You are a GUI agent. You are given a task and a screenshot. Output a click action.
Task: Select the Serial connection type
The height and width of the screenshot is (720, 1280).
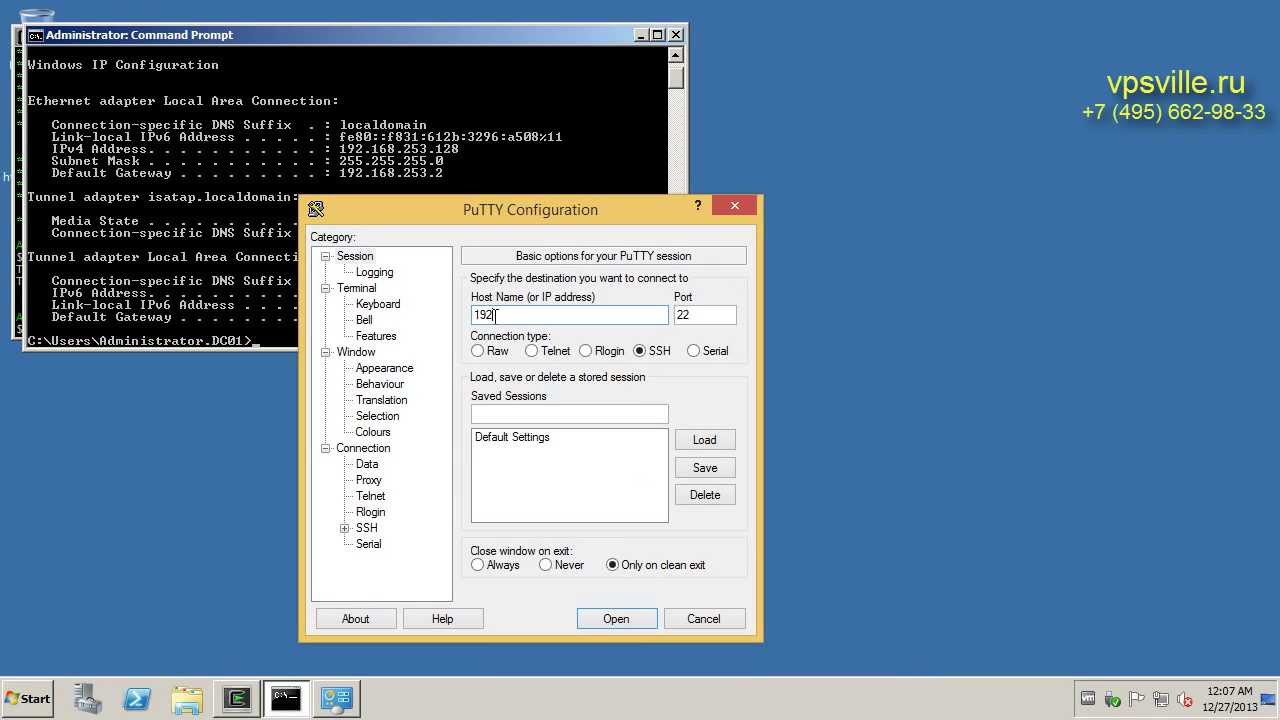pyautogui.click(x=694, y=351)
